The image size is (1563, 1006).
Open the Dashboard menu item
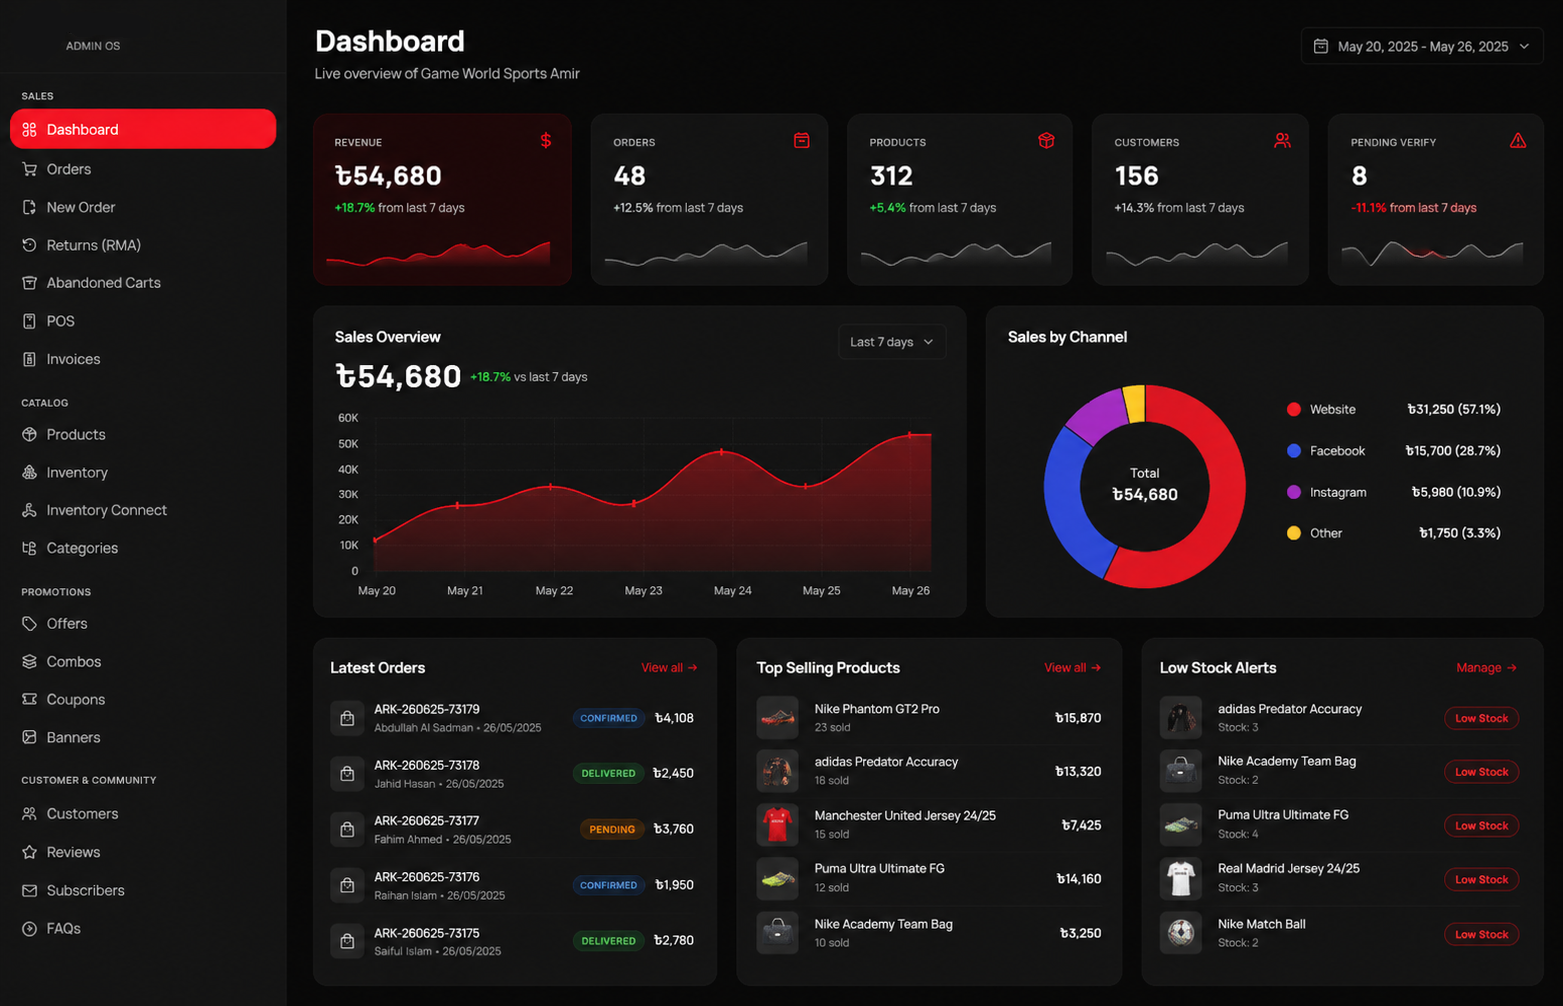143,129
